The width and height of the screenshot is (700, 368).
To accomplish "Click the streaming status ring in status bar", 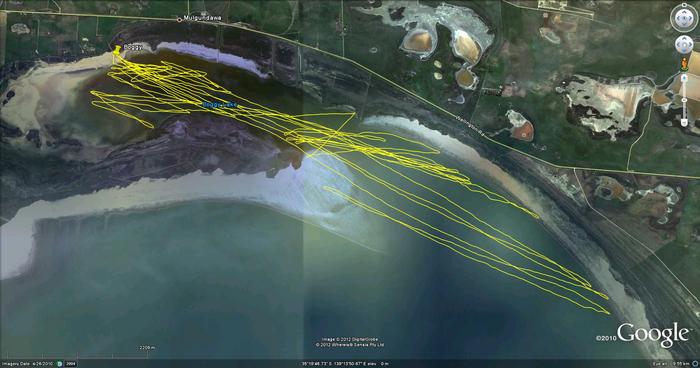I will 696,364.
